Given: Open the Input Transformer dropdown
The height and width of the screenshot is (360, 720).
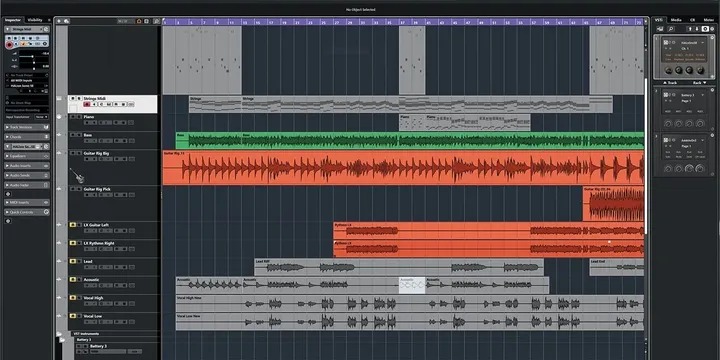Looking at the screenshot, I should [41, 117].
